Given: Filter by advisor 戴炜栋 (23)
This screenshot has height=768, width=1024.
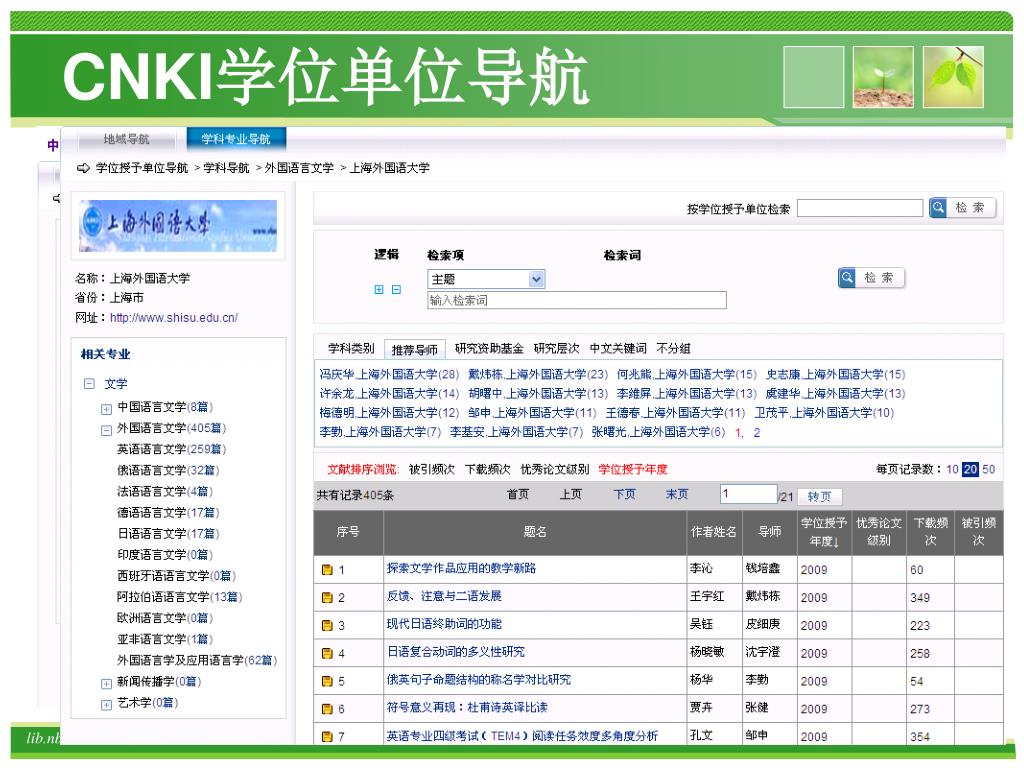Looking at the screenshot, I should click(538, 374).
